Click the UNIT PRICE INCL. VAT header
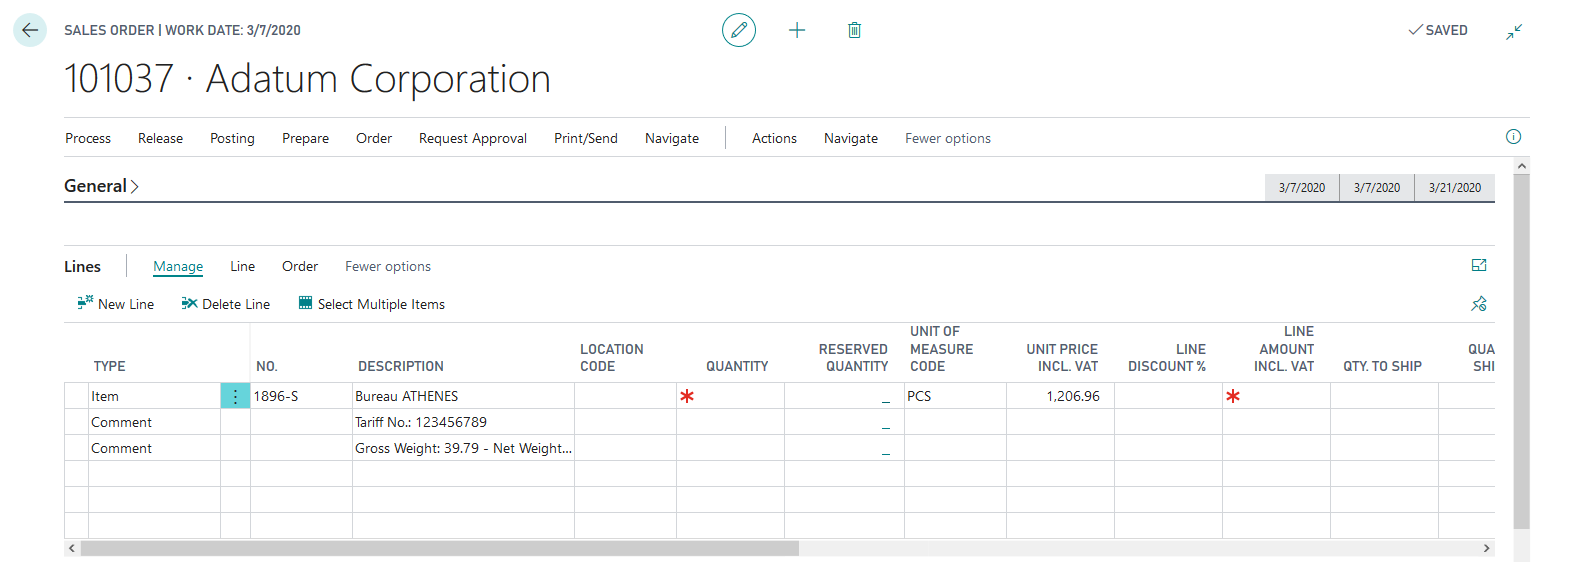The height and width of the screenshot is (562, 1595). [x=1062, y=358]
